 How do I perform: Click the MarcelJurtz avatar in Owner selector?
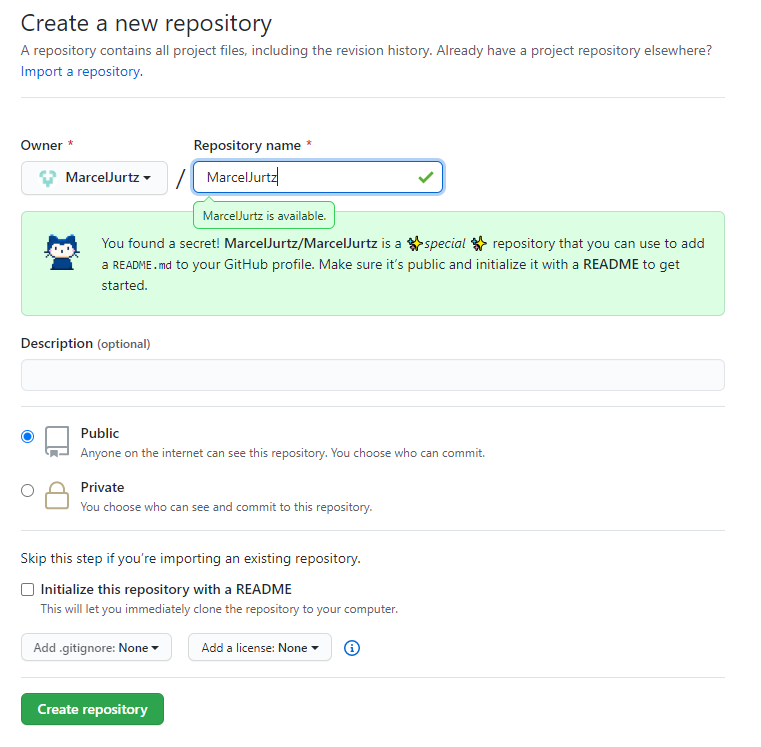pyautogui.click(x=48, y=178)
